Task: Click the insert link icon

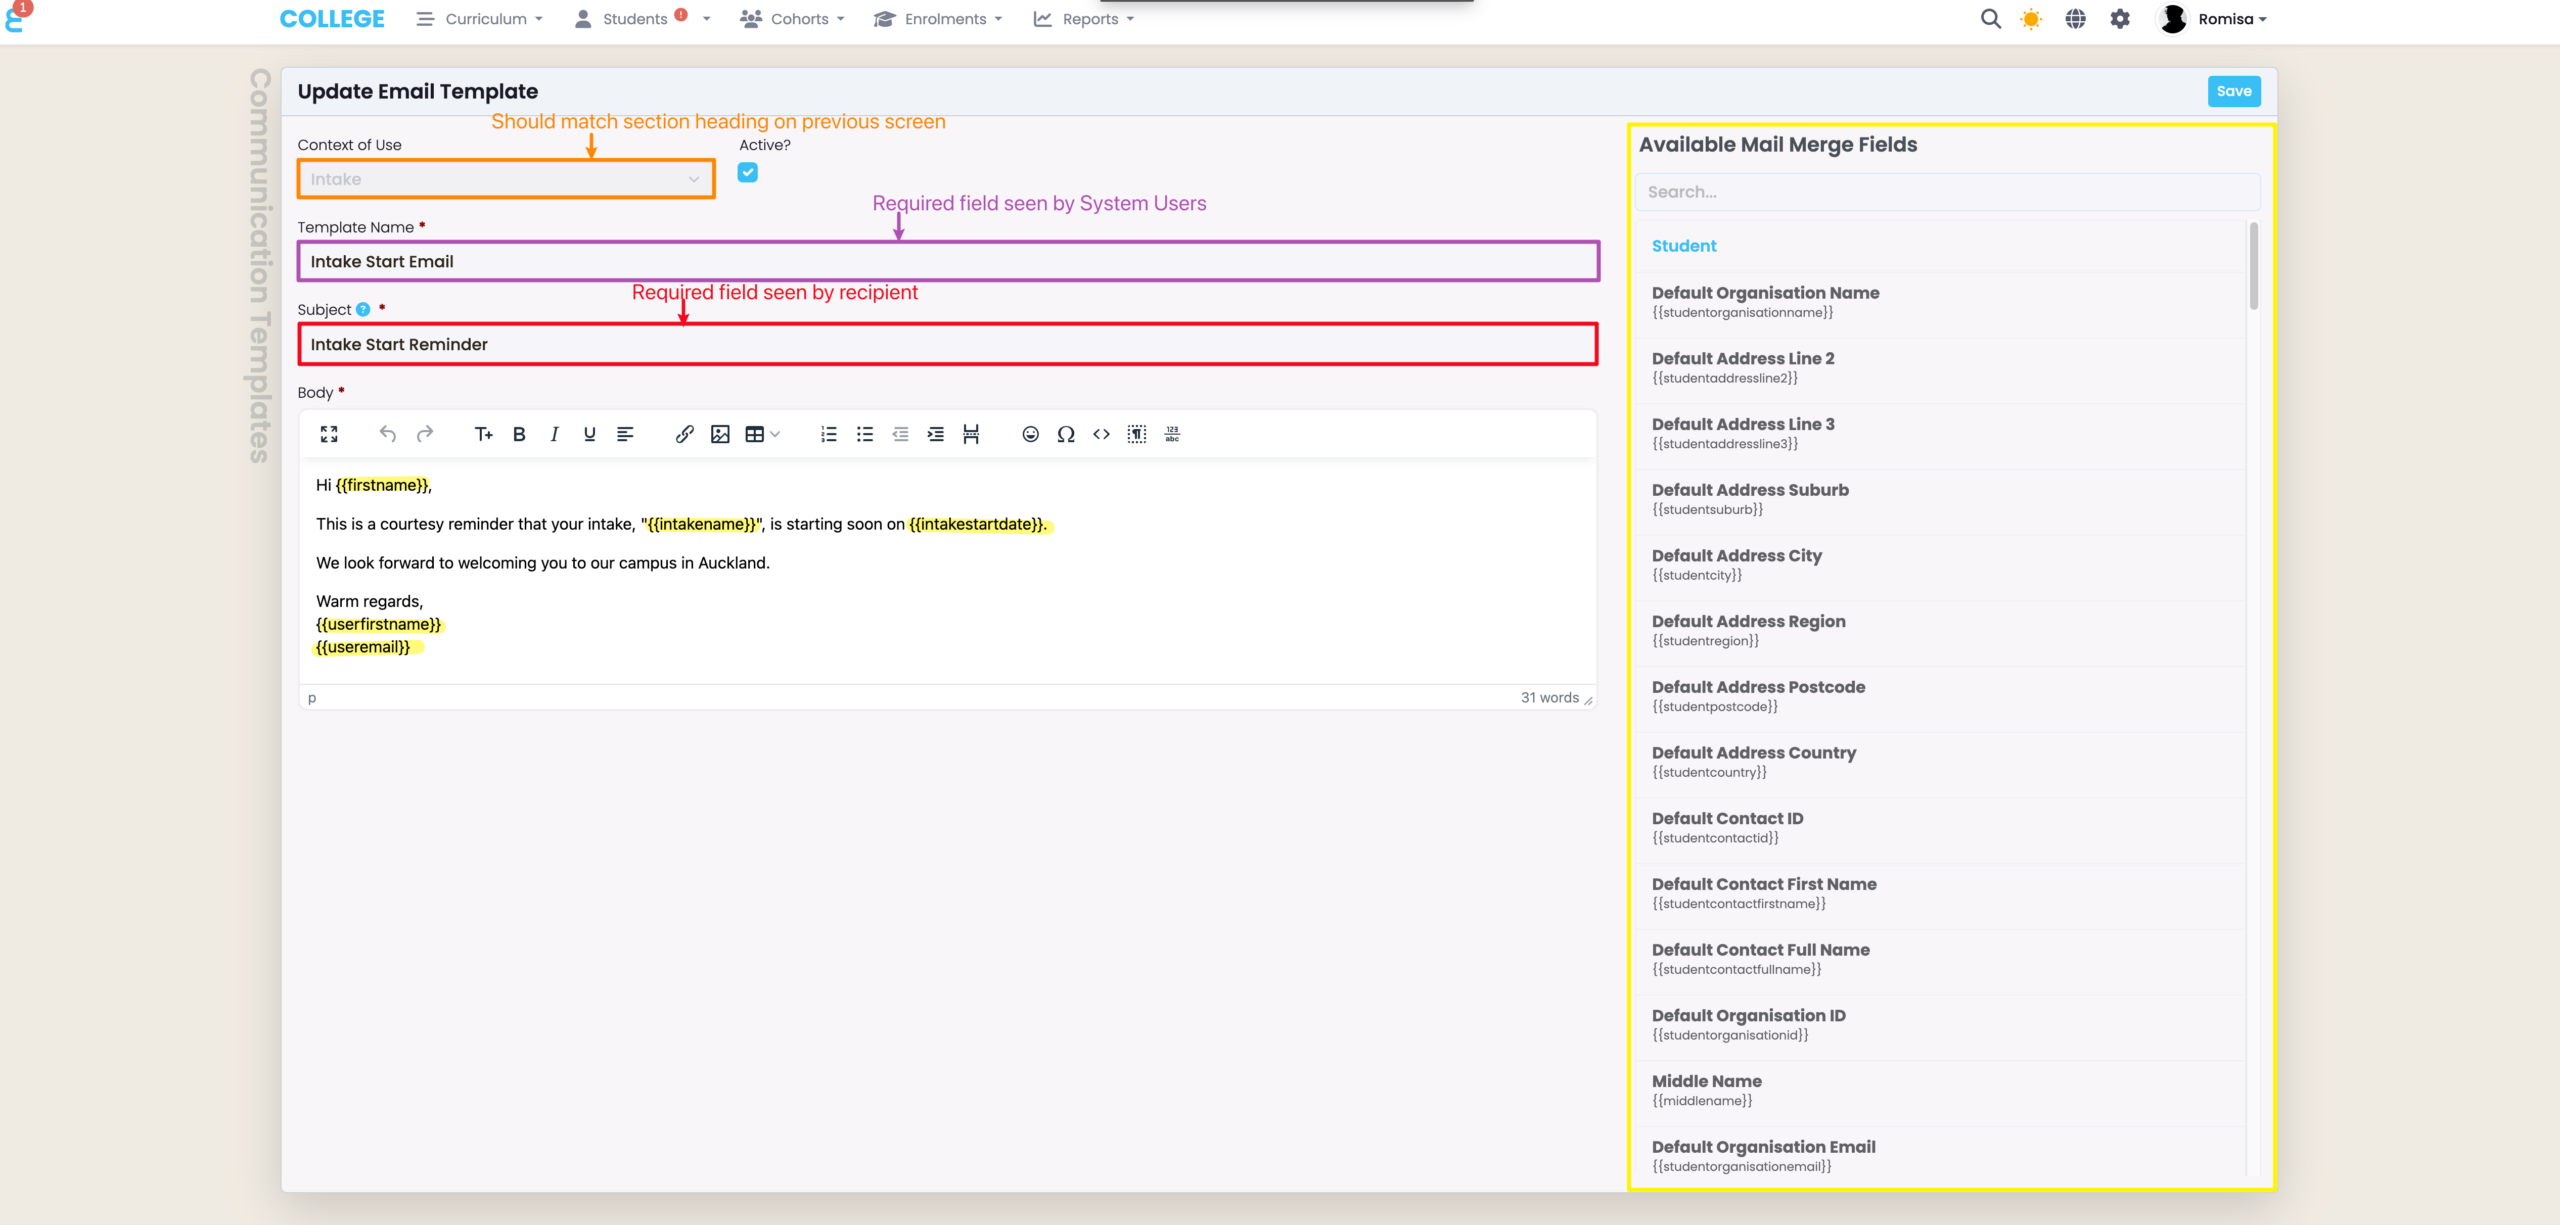Action: 684,434
